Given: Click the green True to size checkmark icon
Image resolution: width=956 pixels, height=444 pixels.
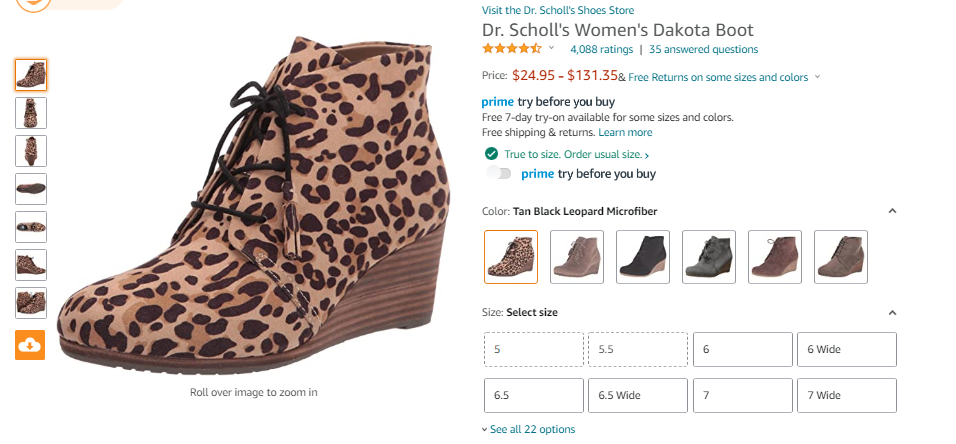Looking at the screenshot, I should [491, 154].
